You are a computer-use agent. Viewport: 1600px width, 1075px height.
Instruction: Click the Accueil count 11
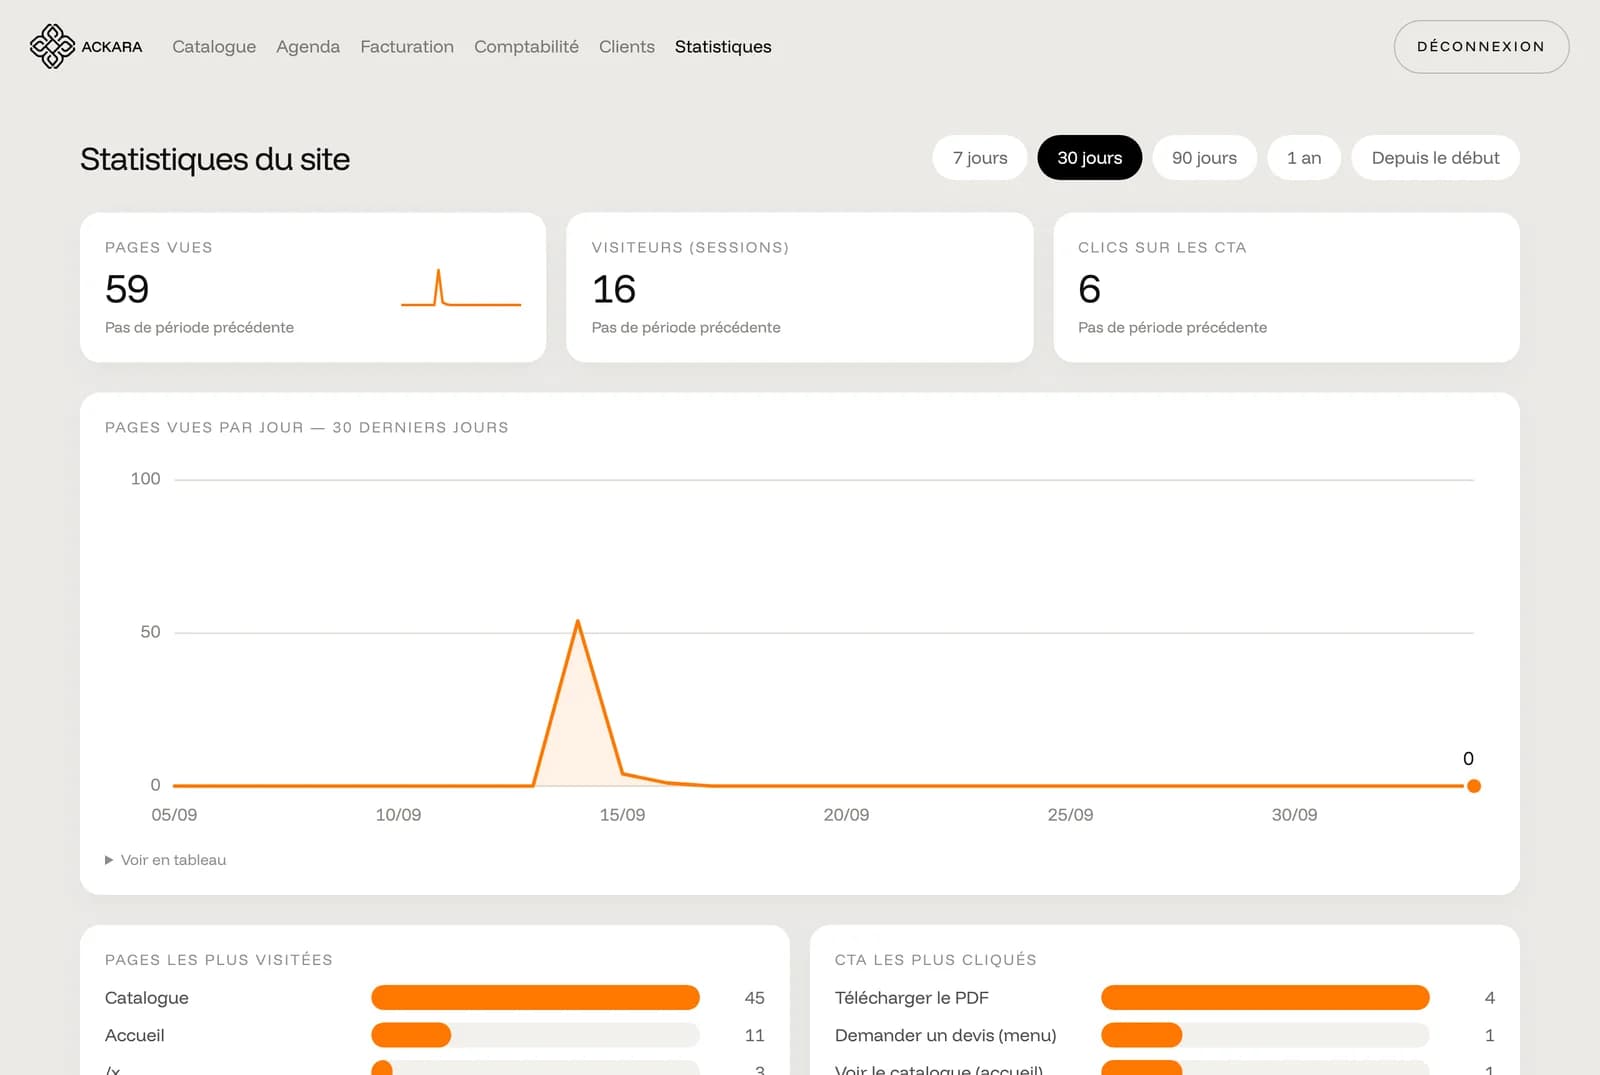(754, 1035)
